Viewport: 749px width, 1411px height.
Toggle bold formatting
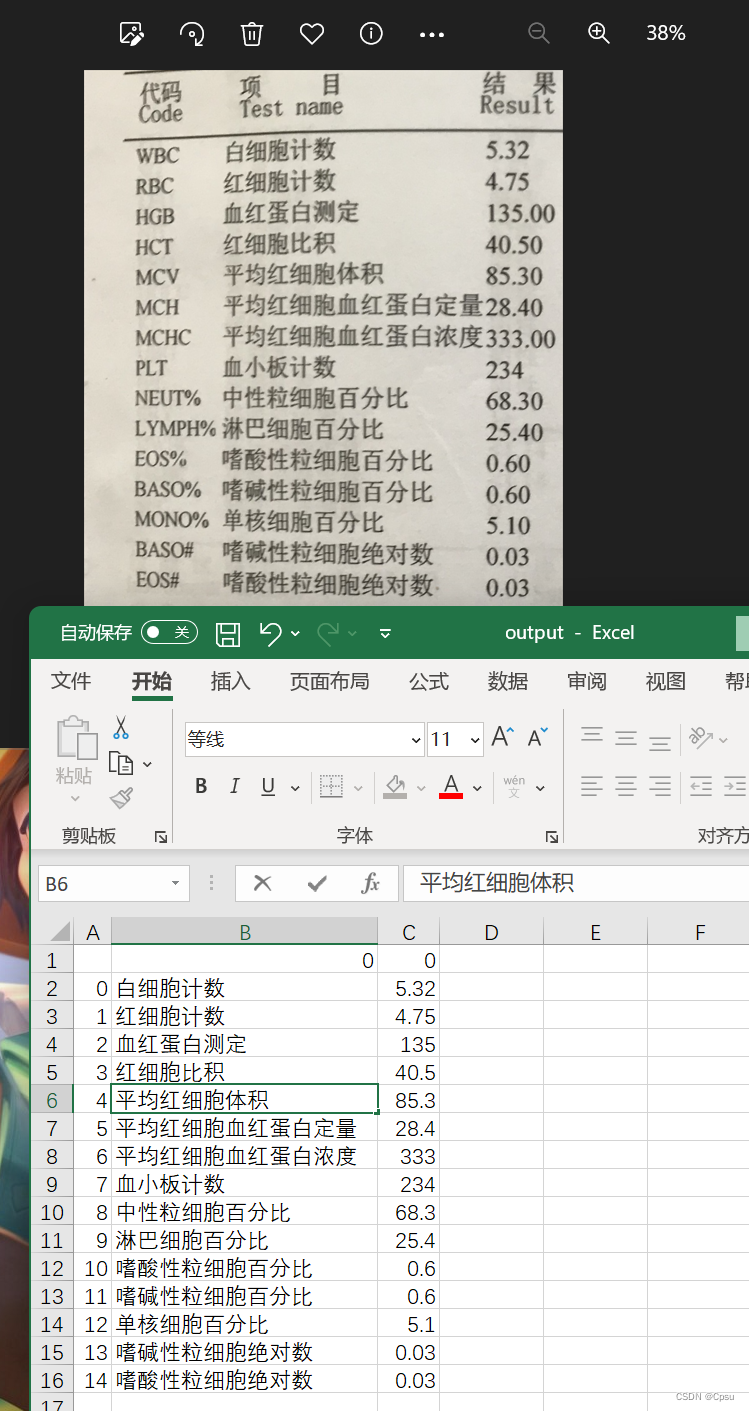[201, 787]
